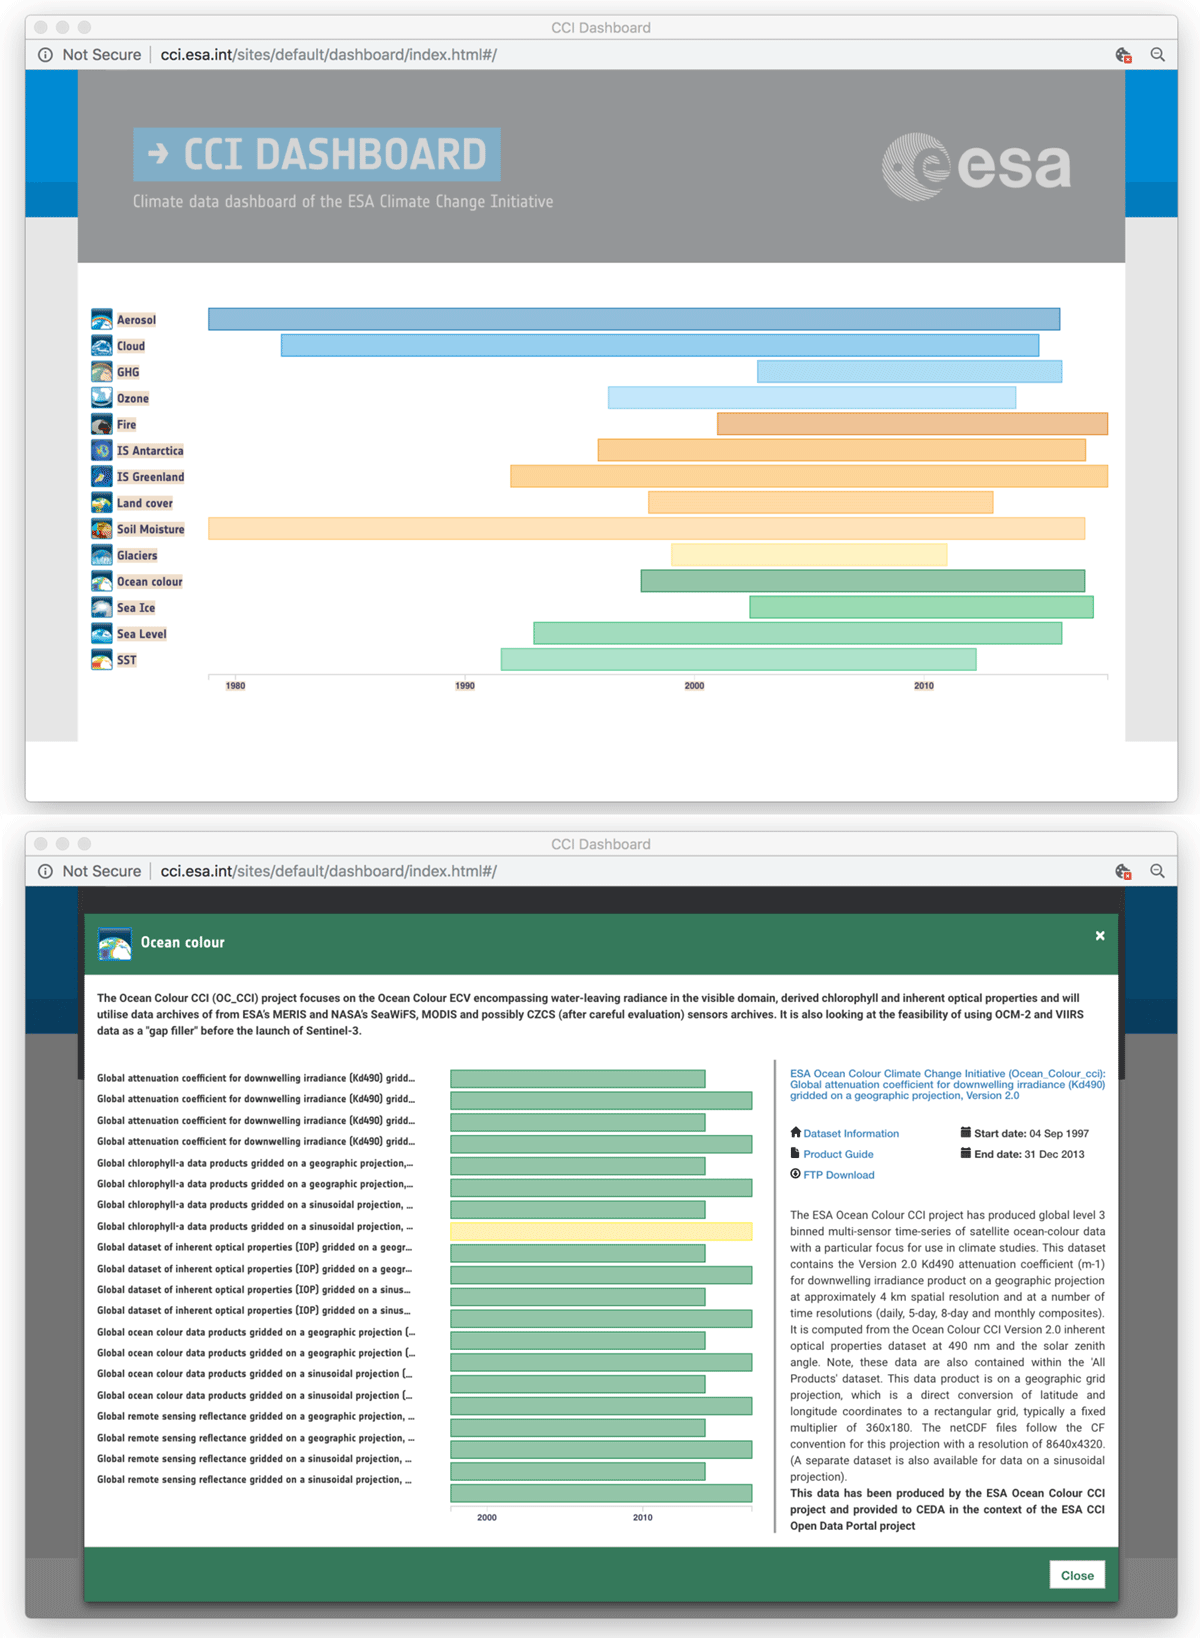Click the Close button in dialog footer
Image resolution: width=1200 pixels, height=1638 pixels.
click(1077, 1575)
